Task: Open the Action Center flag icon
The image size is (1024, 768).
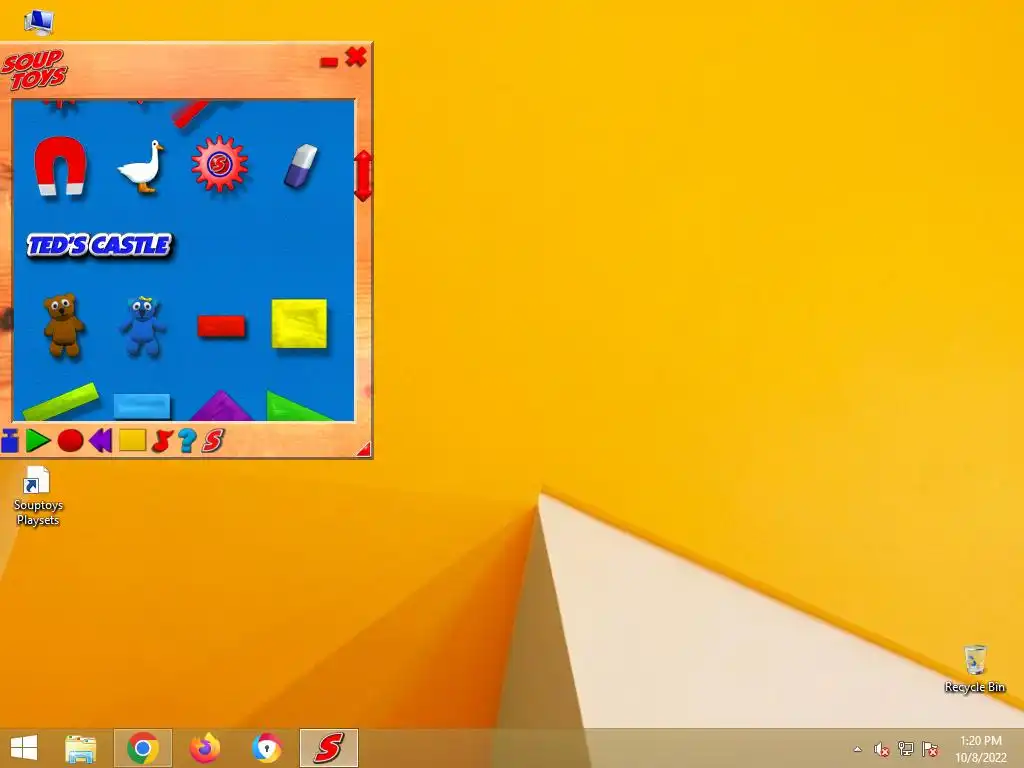Action: tap(930, 749)
